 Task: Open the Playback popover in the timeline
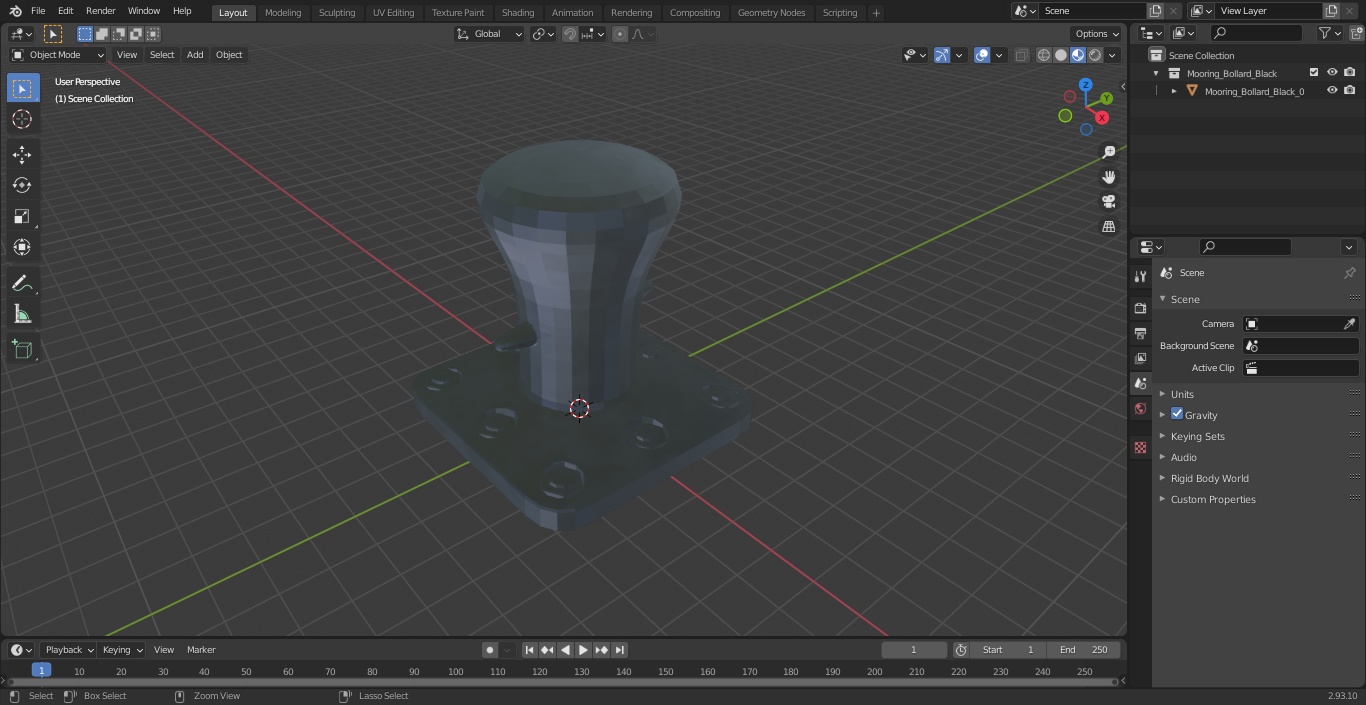(x=69, y=650)
